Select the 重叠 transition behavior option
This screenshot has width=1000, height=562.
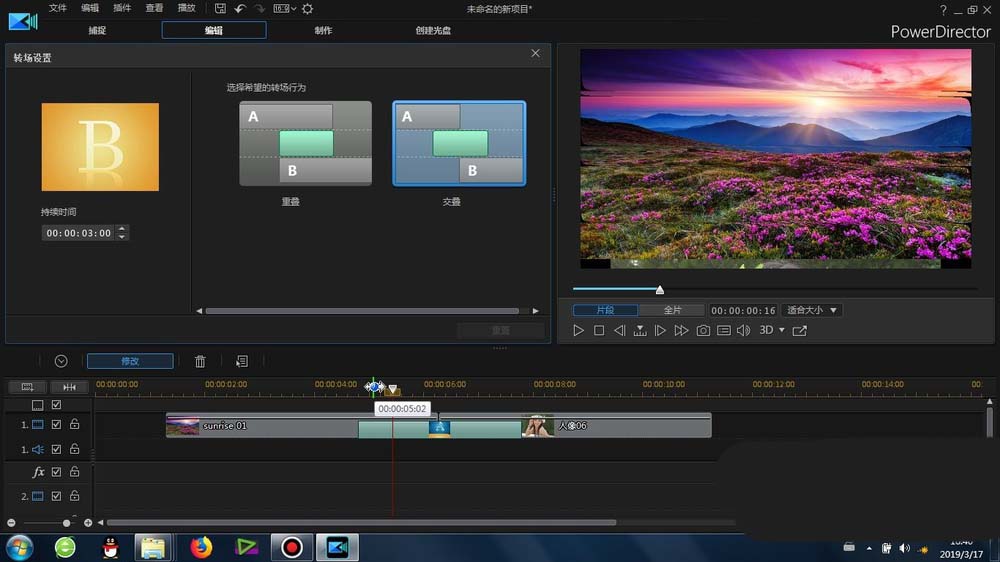click(x=305, y=143)
